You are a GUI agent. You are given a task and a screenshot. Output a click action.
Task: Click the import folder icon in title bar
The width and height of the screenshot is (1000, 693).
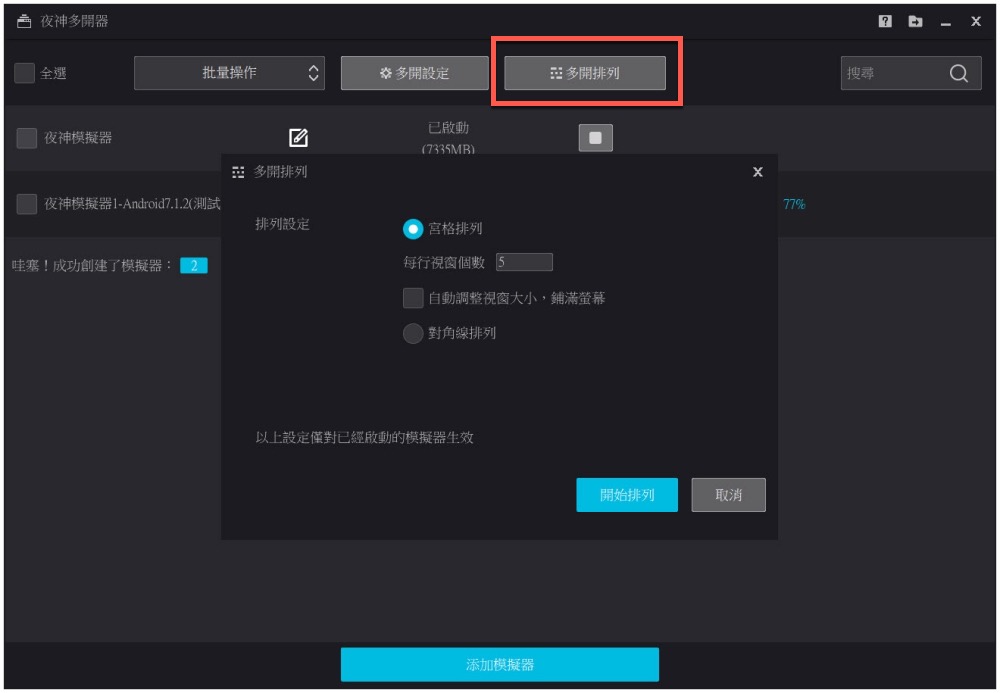tap(915, 21)
